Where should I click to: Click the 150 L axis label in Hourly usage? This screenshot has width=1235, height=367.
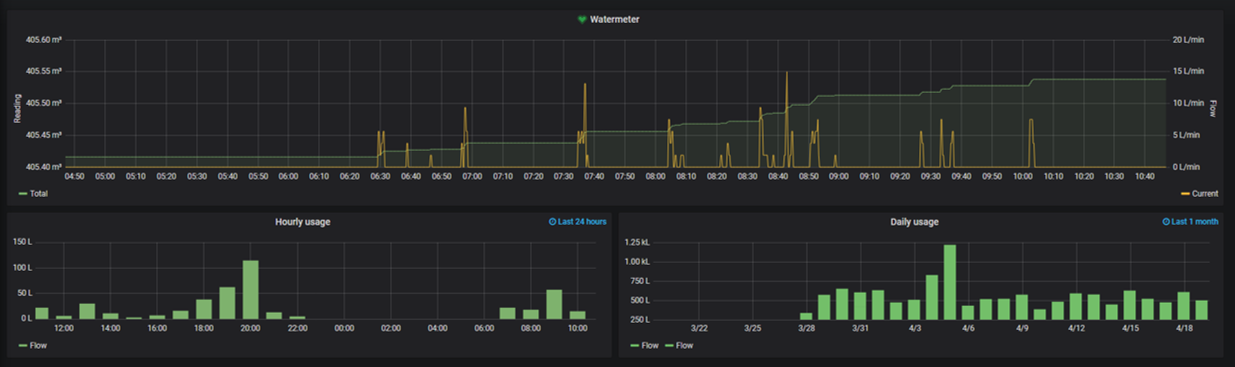coord(21,242)
